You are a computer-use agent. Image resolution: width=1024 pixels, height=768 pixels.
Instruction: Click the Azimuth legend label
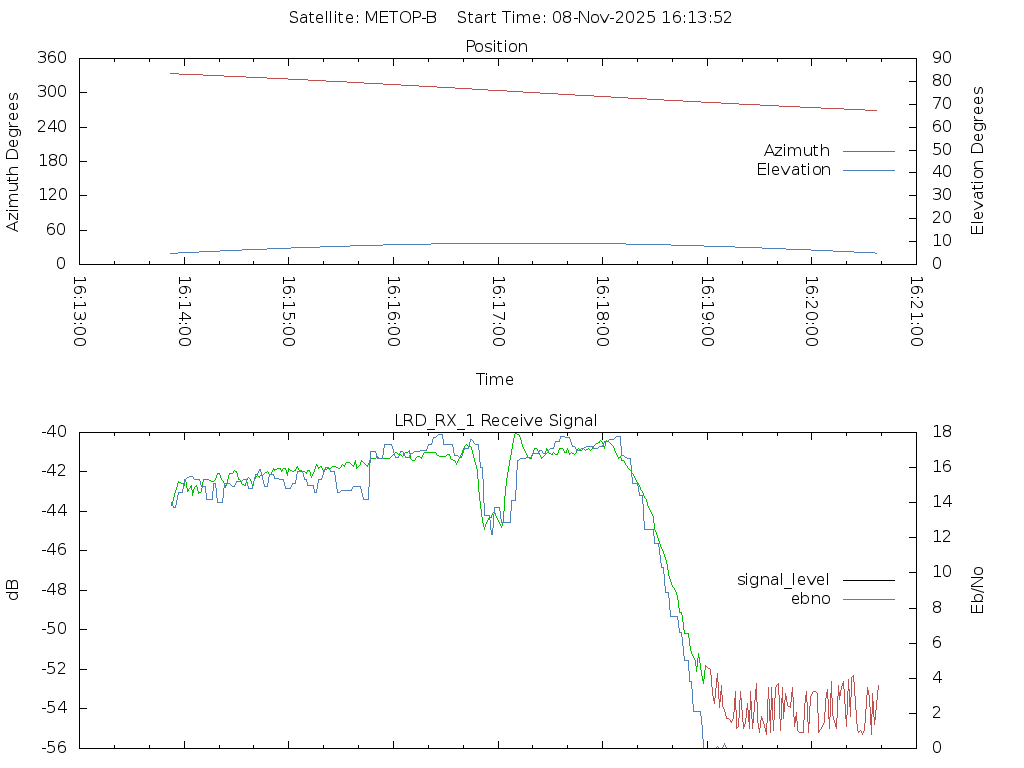pos(796,151)
